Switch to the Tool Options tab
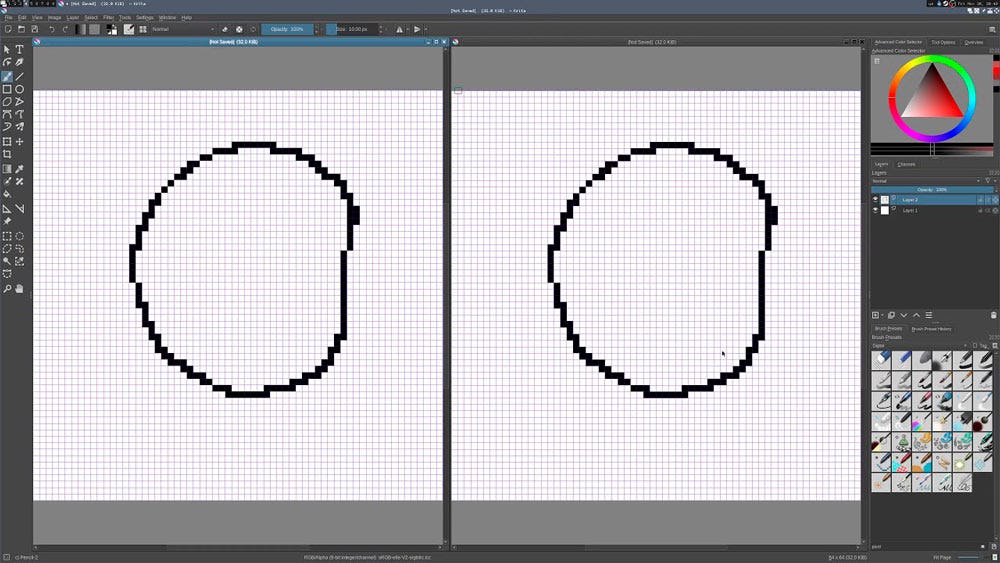The height and width of the screenshot is (563, 1000). click(x=943, y=42)
